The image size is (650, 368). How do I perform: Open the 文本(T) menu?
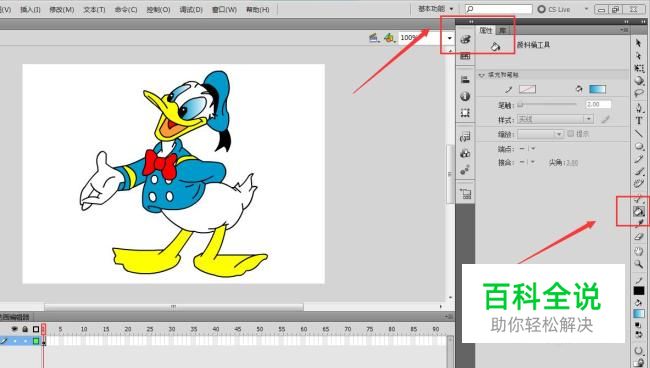point(94,9)
